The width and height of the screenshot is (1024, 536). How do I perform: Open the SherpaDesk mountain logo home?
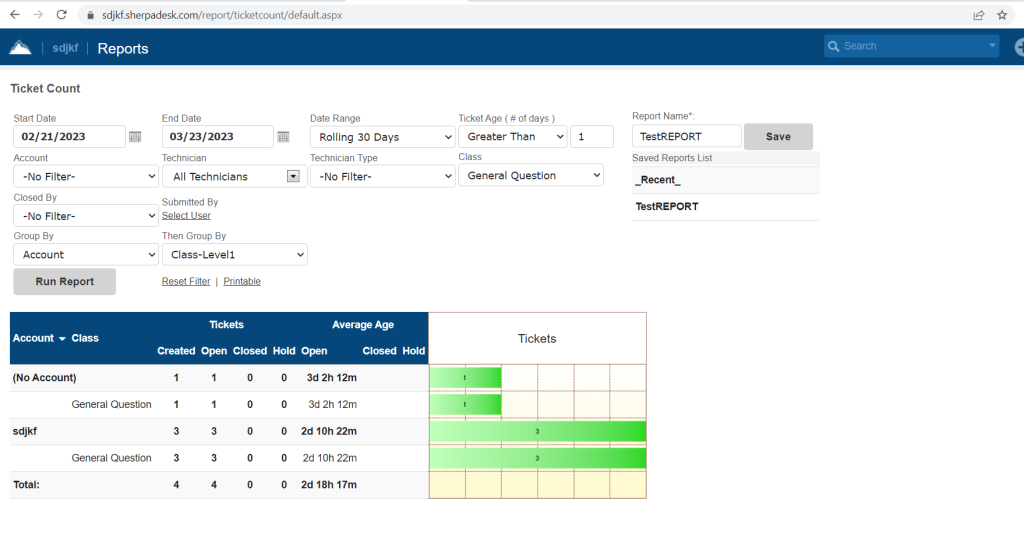click(x=20, y=48)
